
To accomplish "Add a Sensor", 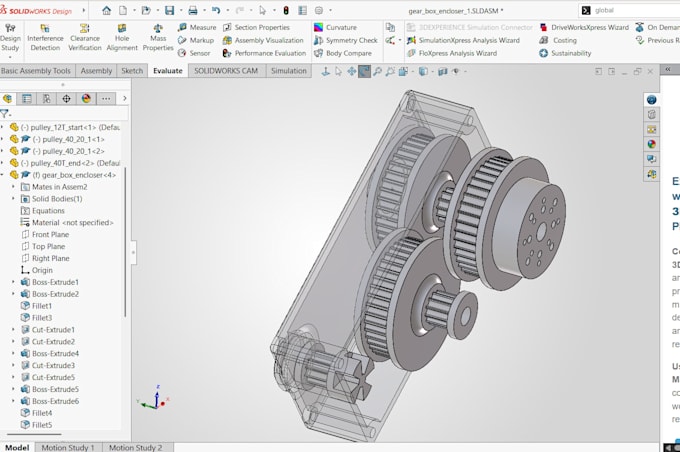I will (x=194, y=53).
